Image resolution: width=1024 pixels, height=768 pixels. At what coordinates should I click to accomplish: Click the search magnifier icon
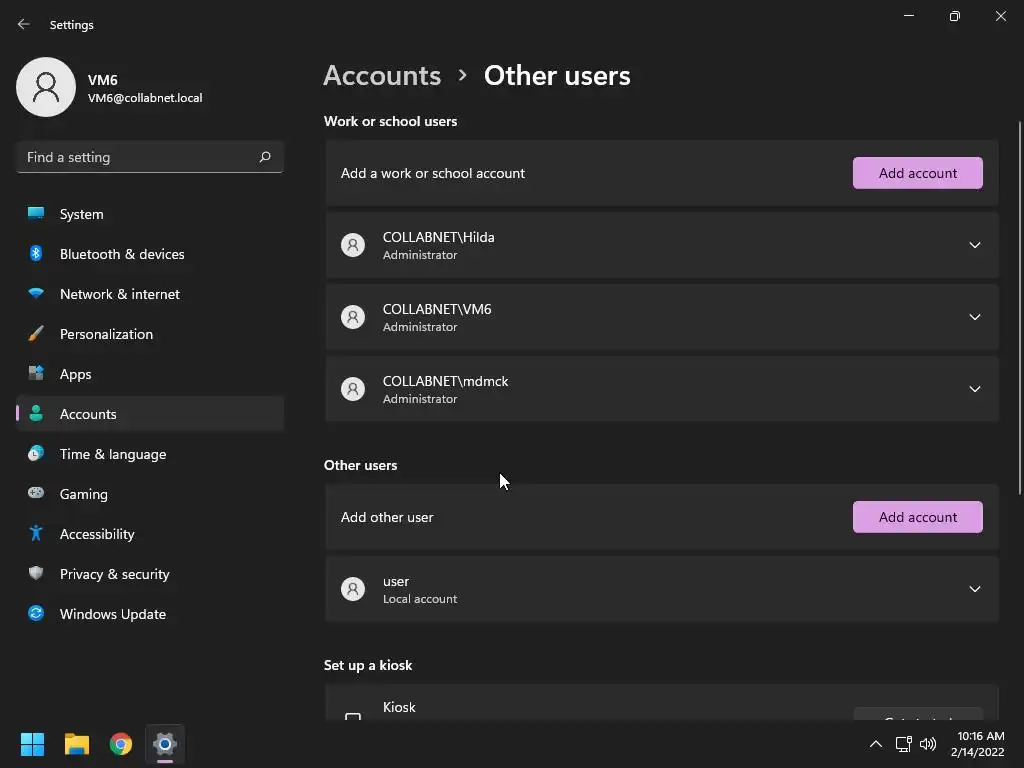click(265, 157)
